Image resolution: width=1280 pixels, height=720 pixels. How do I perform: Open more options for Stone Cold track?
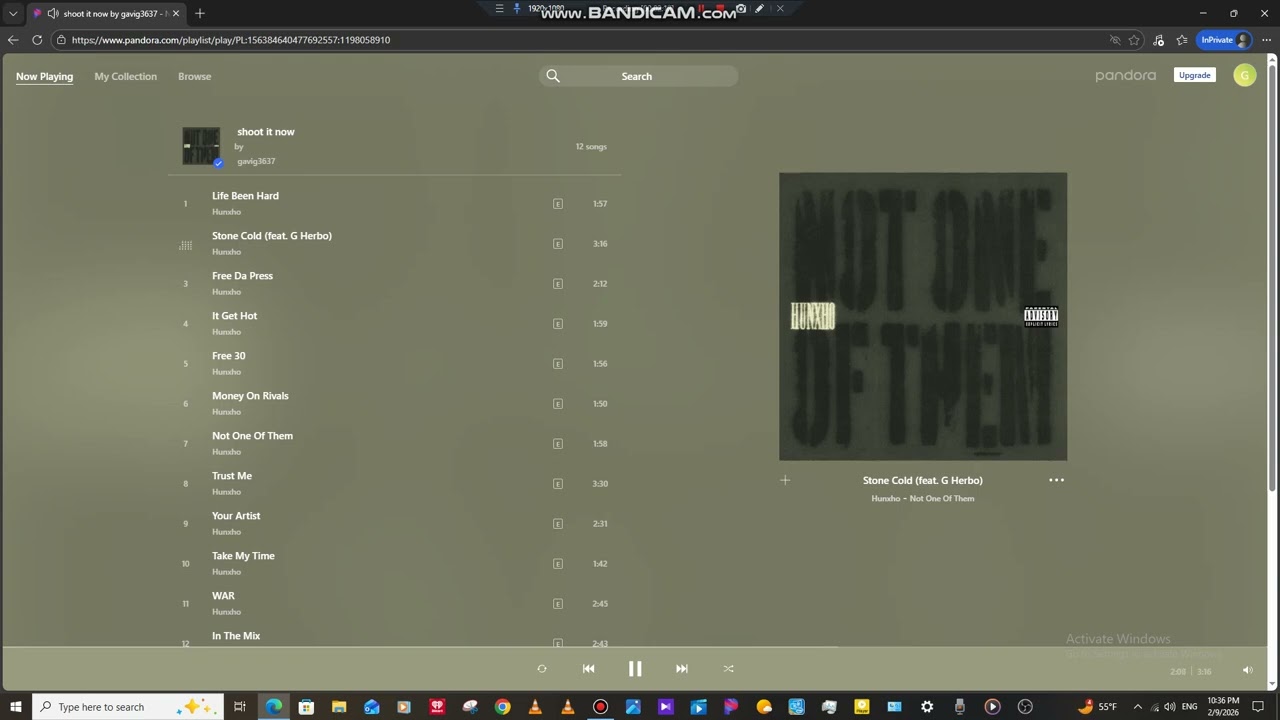[1056, 480]
